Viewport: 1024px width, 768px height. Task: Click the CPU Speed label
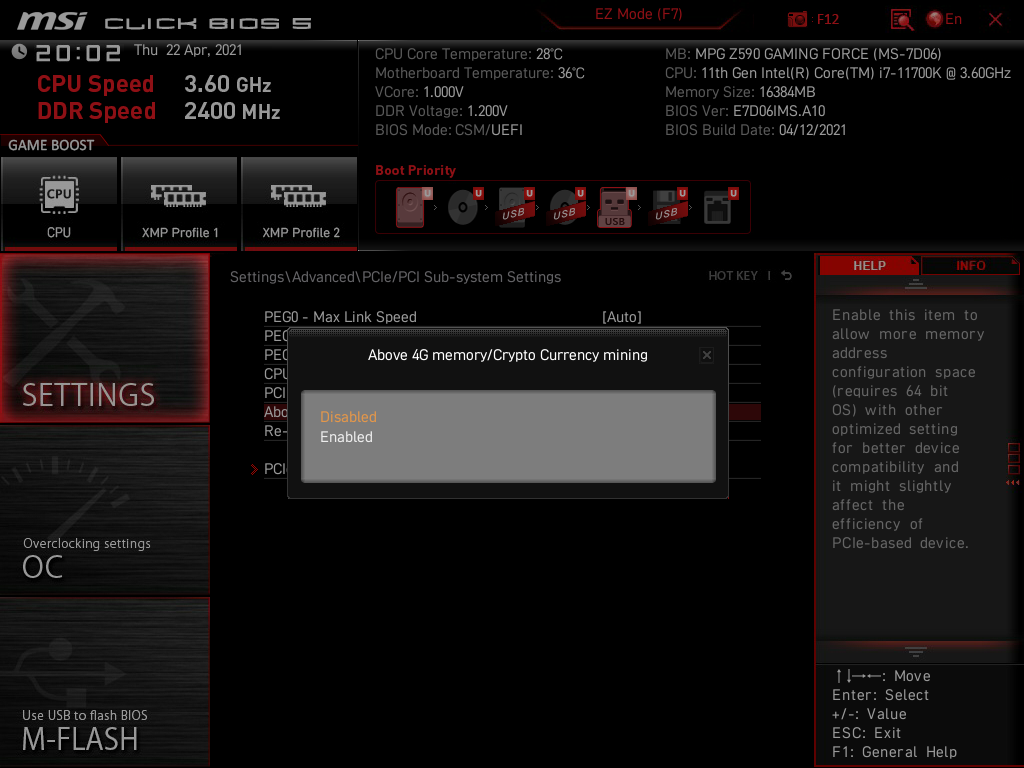tap(95, 84)
